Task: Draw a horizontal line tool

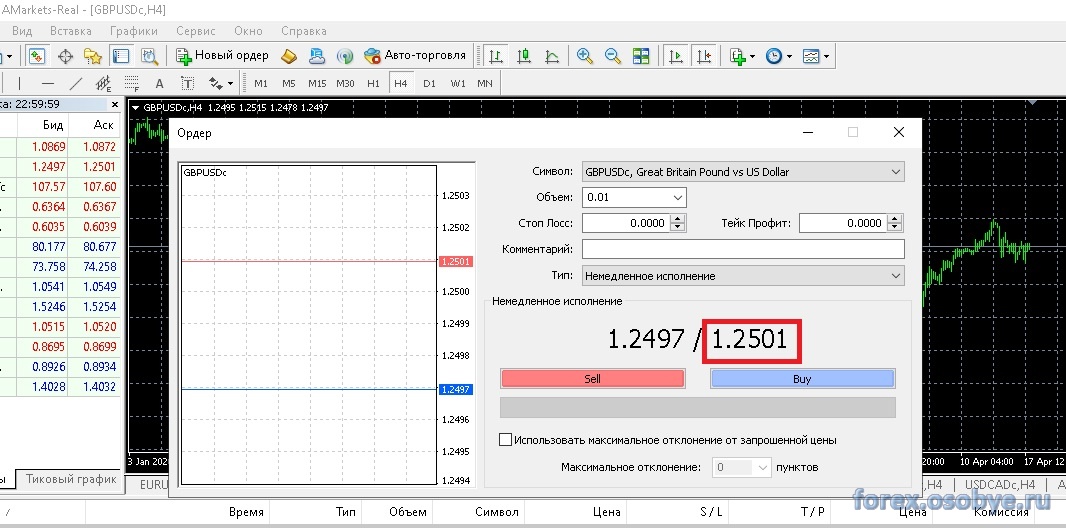Action: 47,83
